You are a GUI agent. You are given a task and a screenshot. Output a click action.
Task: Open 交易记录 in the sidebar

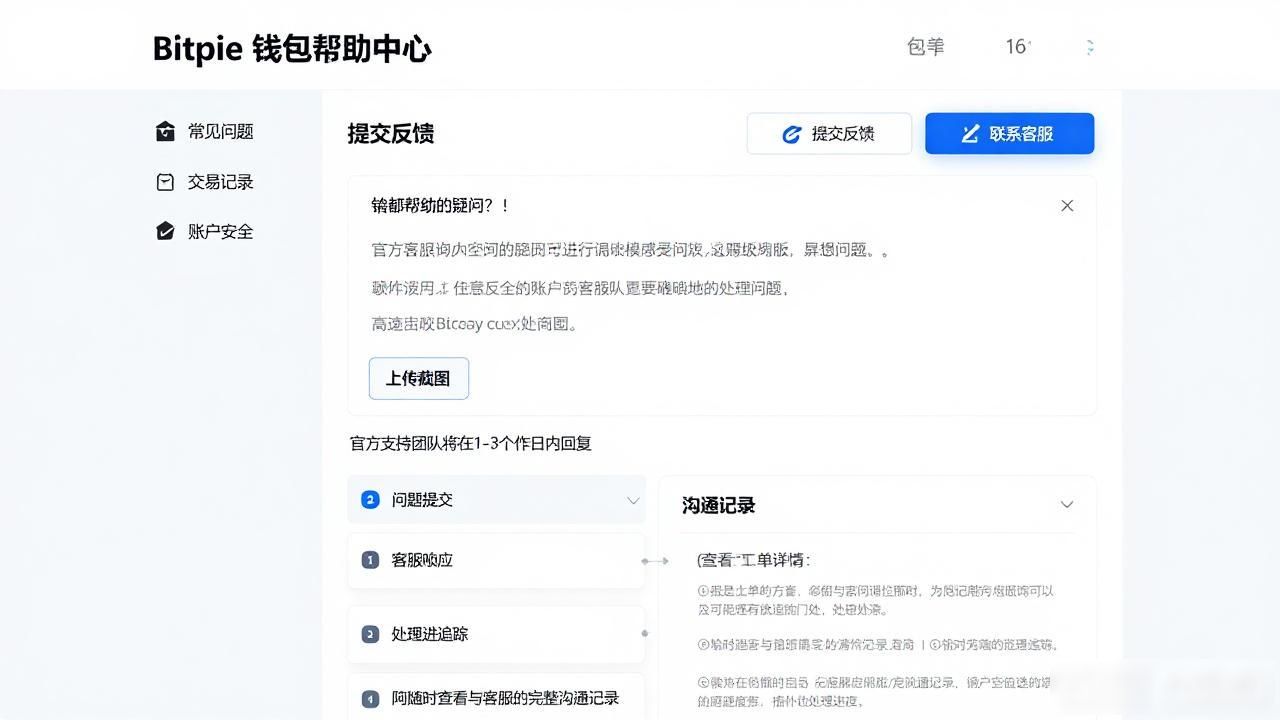tap(204, 182)
